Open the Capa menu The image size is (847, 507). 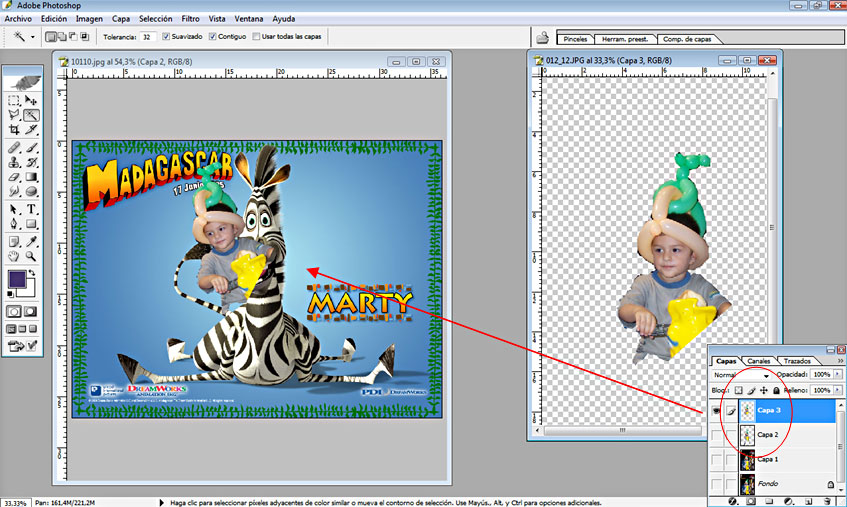121,19
